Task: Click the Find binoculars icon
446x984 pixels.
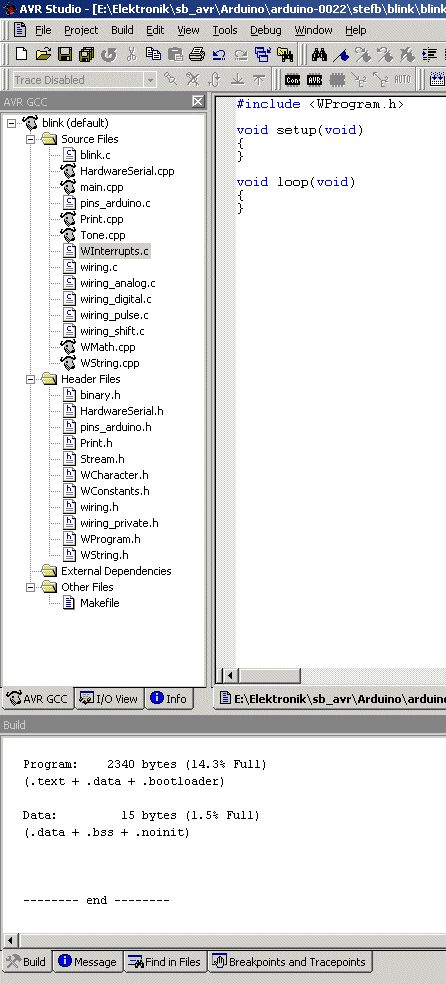Action: coord(319,55)
